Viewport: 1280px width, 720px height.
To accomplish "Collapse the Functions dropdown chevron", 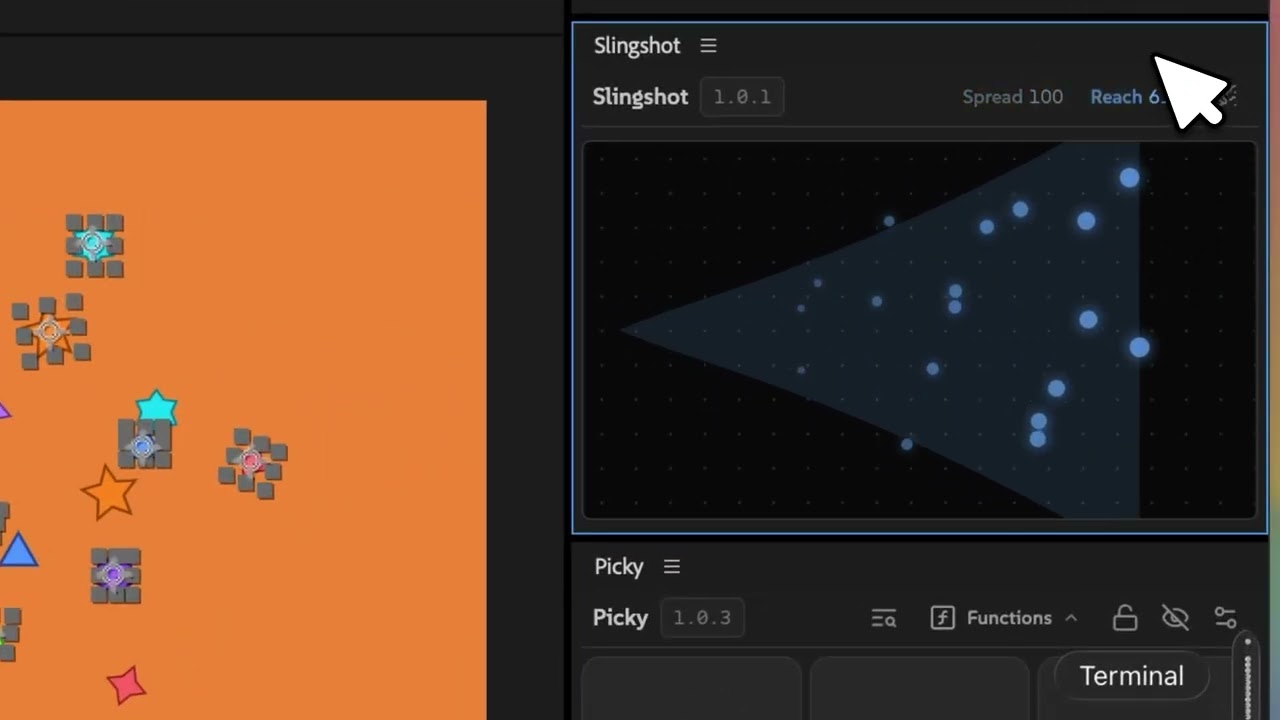I will click(1071, 618).
